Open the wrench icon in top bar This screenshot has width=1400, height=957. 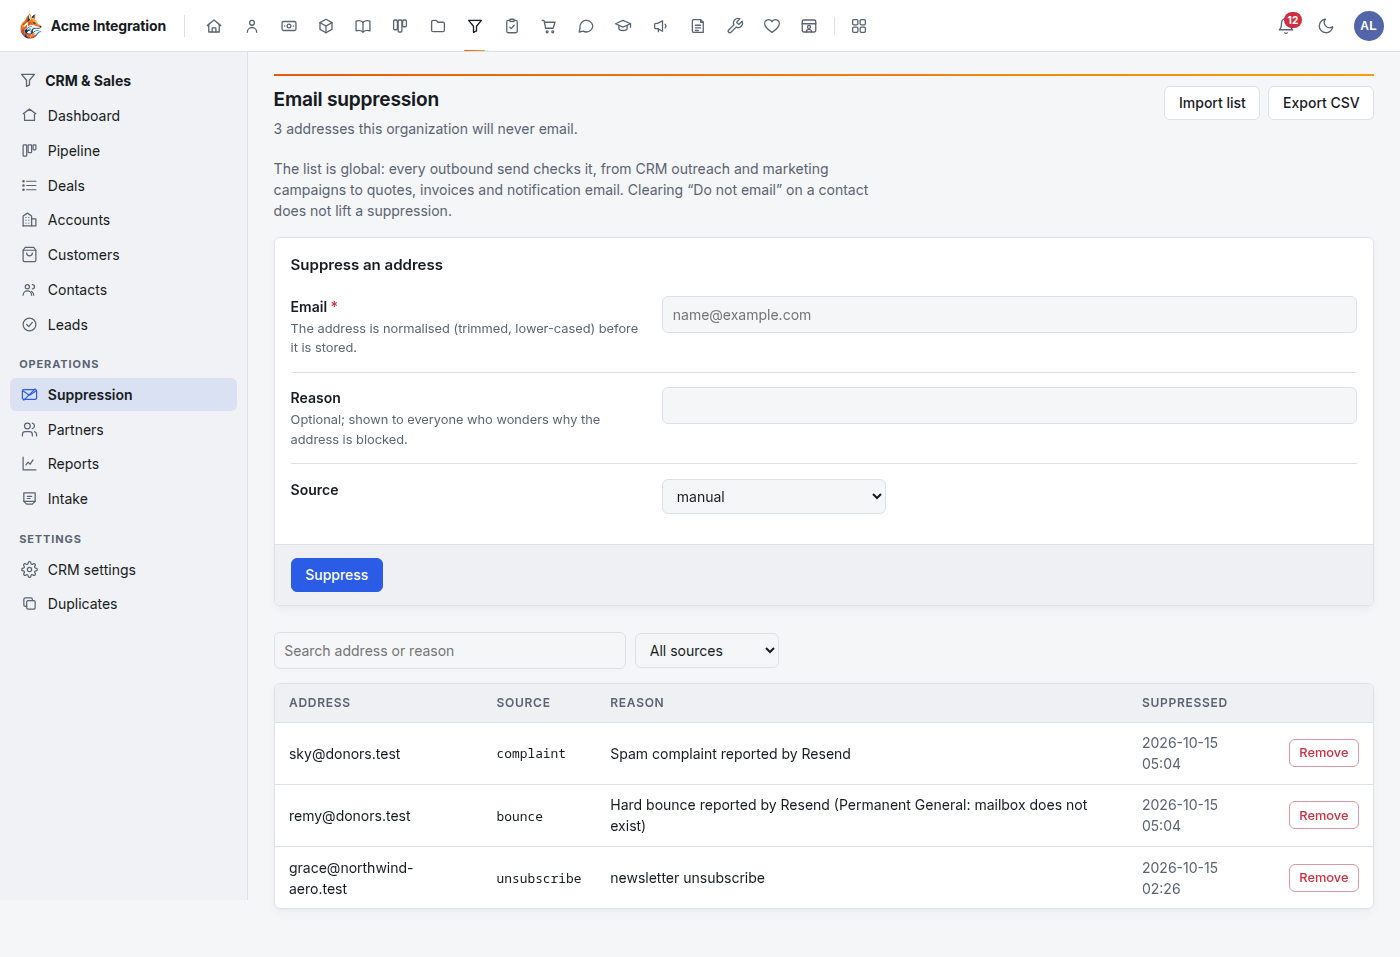pyautogui.click(x=735, y=26)
